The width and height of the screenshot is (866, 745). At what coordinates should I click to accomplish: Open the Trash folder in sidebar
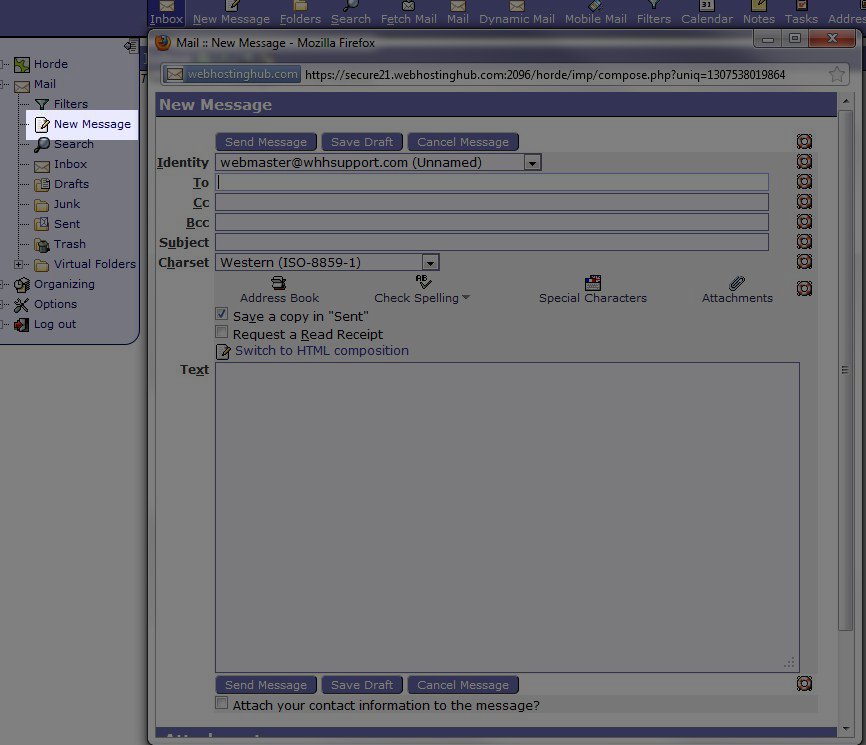pyautogui.click(x=69, y=244)
